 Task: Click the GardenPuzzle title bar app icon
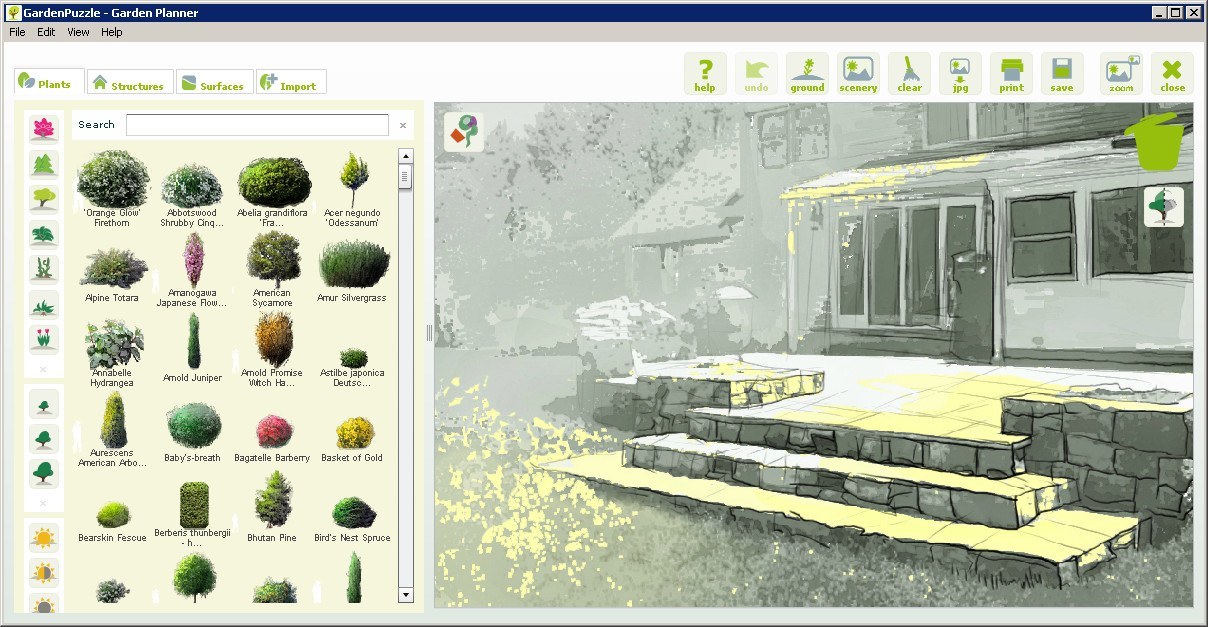(x=13, y=13)
